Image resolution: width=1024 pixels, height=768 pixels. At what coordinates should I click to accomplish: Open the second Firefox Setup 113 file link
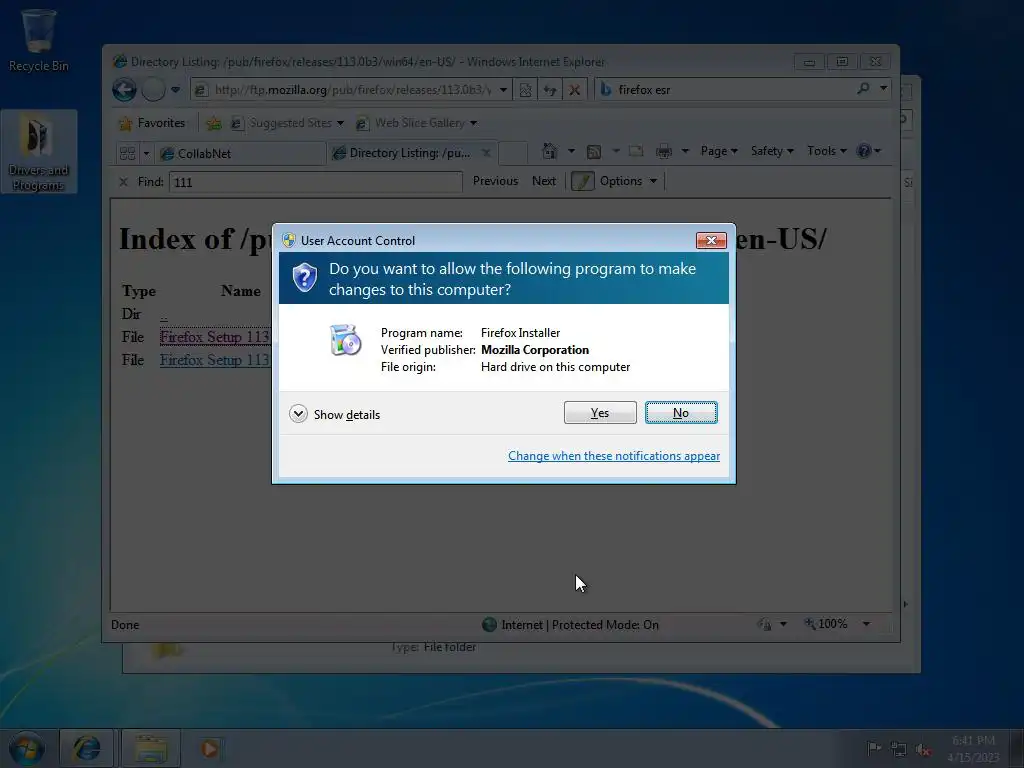coord(215,360)
